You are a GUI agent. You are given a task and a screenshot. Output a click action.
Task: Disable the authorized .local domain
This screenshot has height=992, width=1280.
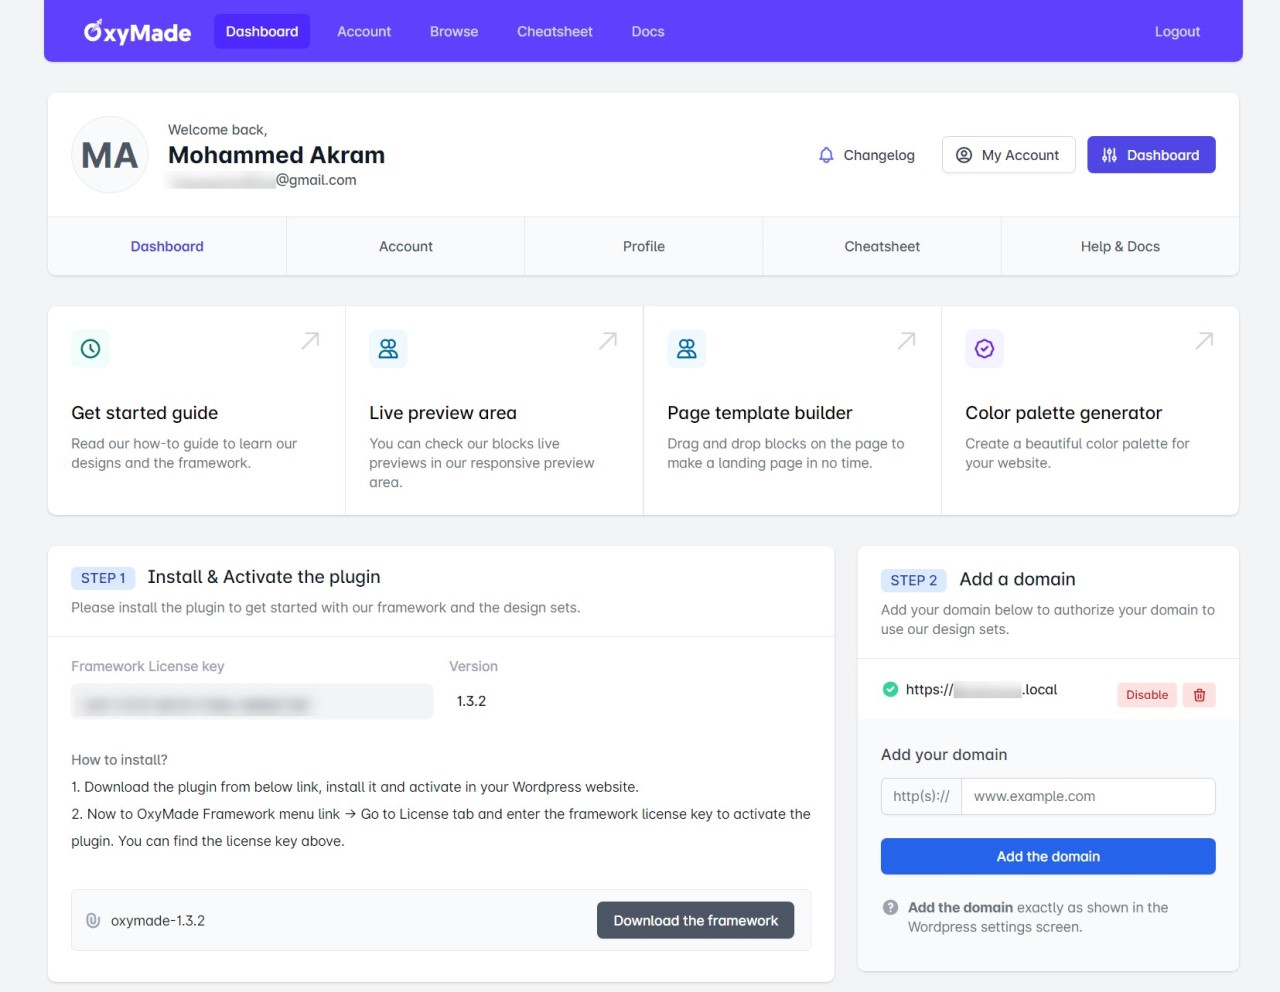(x=1146, y=695)
